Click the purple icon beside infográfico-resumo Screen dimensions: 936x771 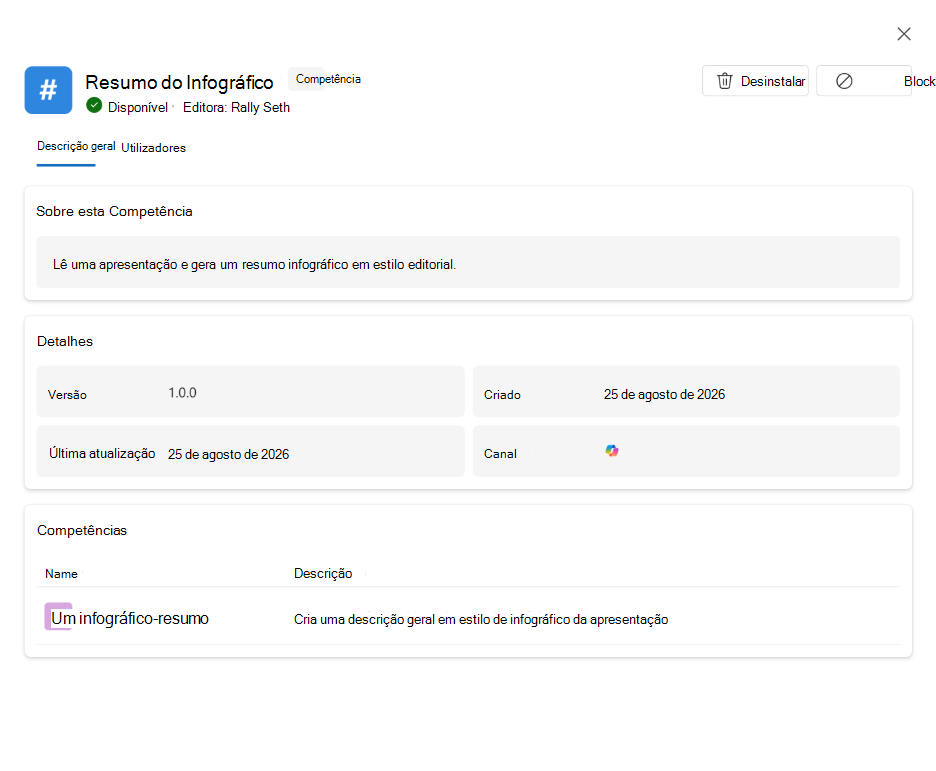coord(58,616)
